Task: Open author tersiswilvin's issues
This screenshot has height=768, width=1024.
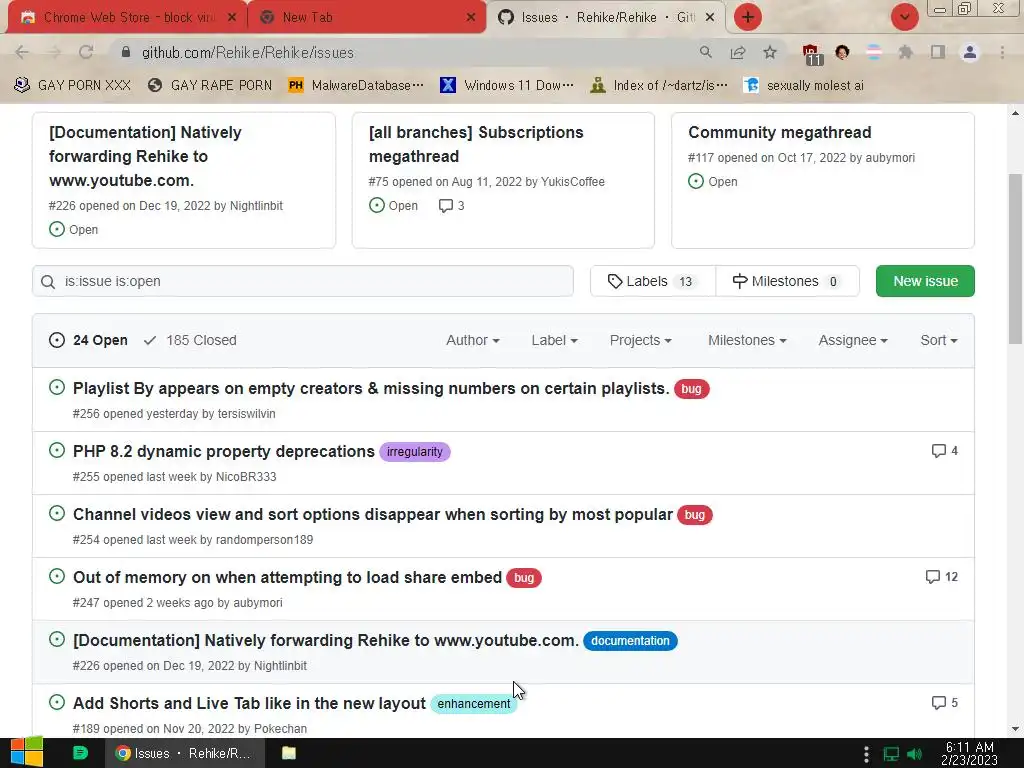Action: [x=246, y=414]
